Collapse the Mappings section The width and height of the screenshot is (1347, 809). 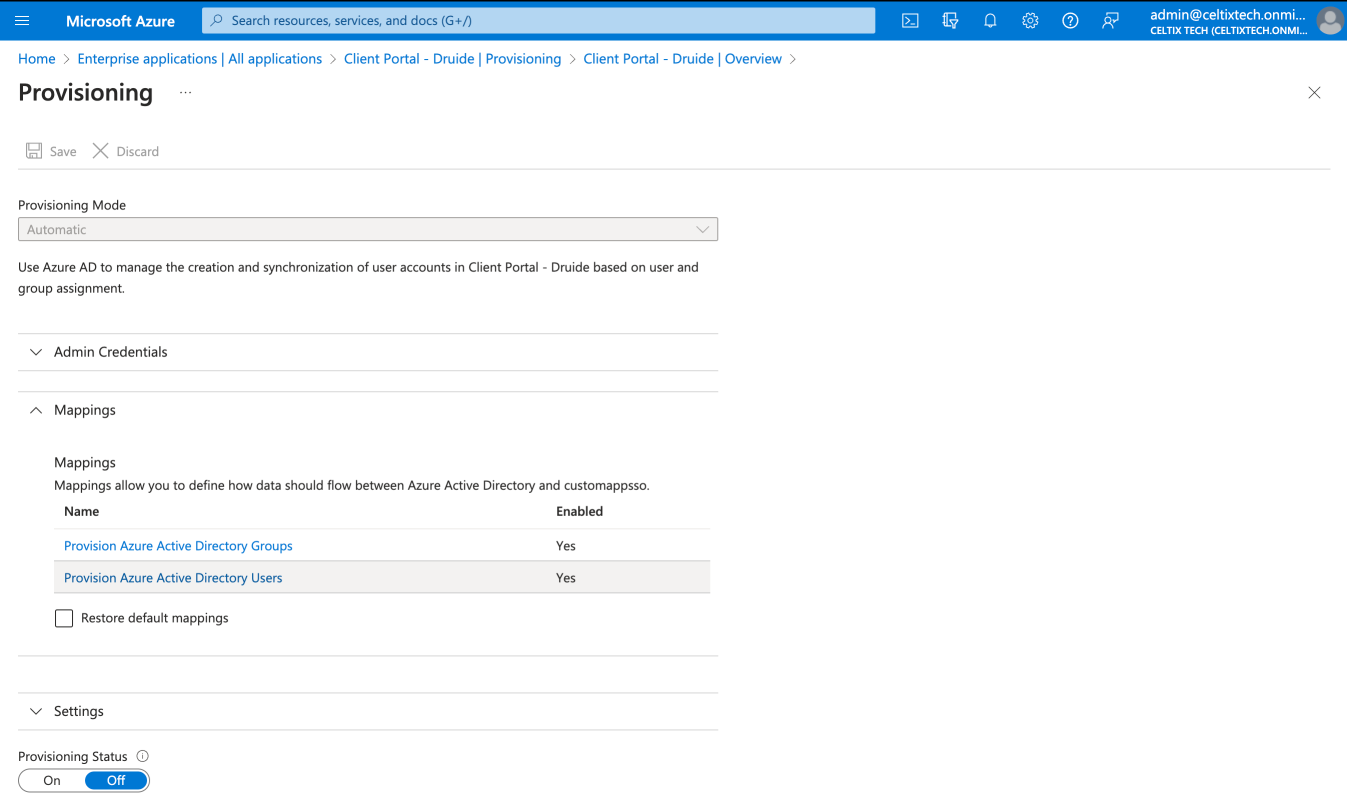[x=368, y=410]
